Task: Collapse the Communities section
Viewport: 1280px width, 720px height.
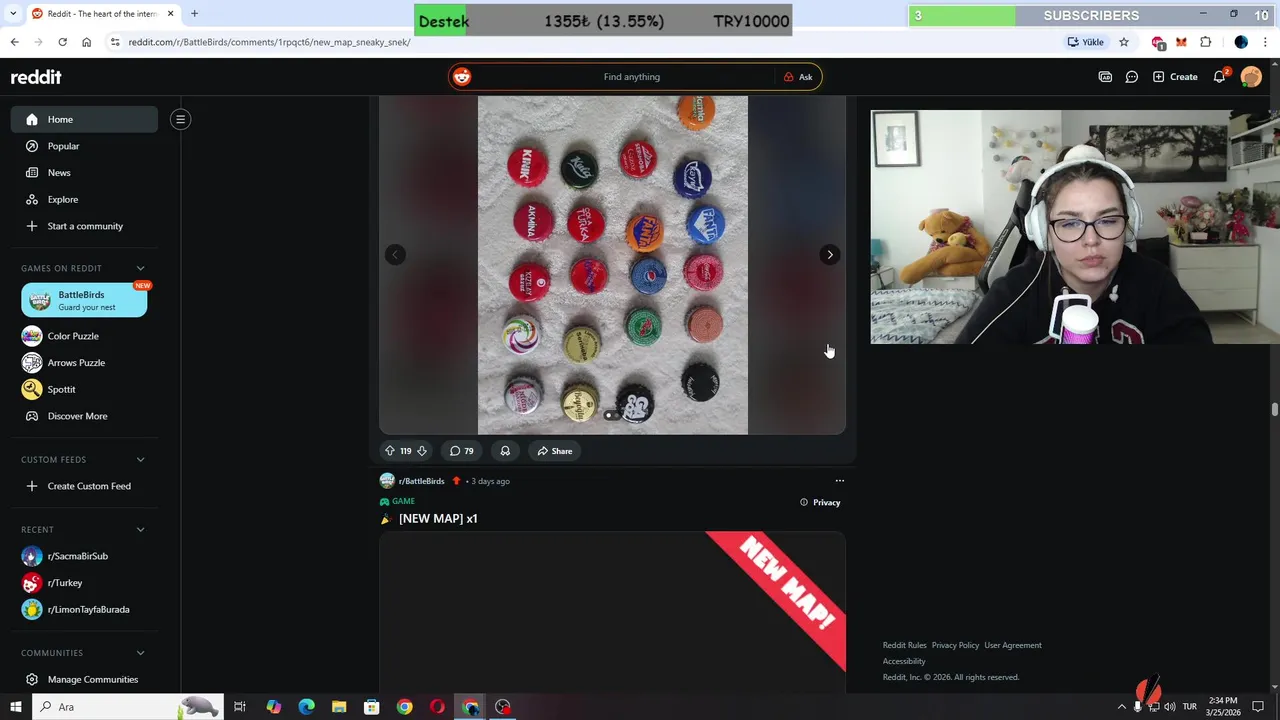Action: [x=140, y=653]
